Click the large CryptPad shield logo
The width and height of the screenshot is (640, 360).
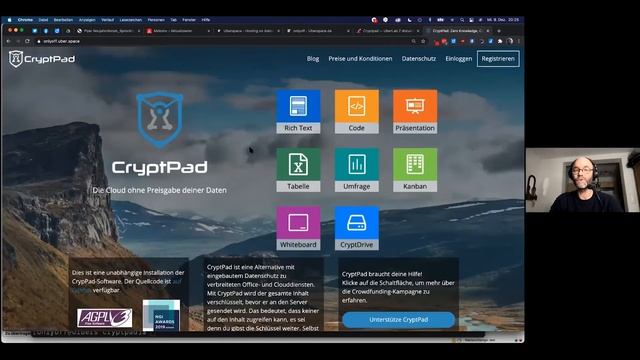[160, 120]
